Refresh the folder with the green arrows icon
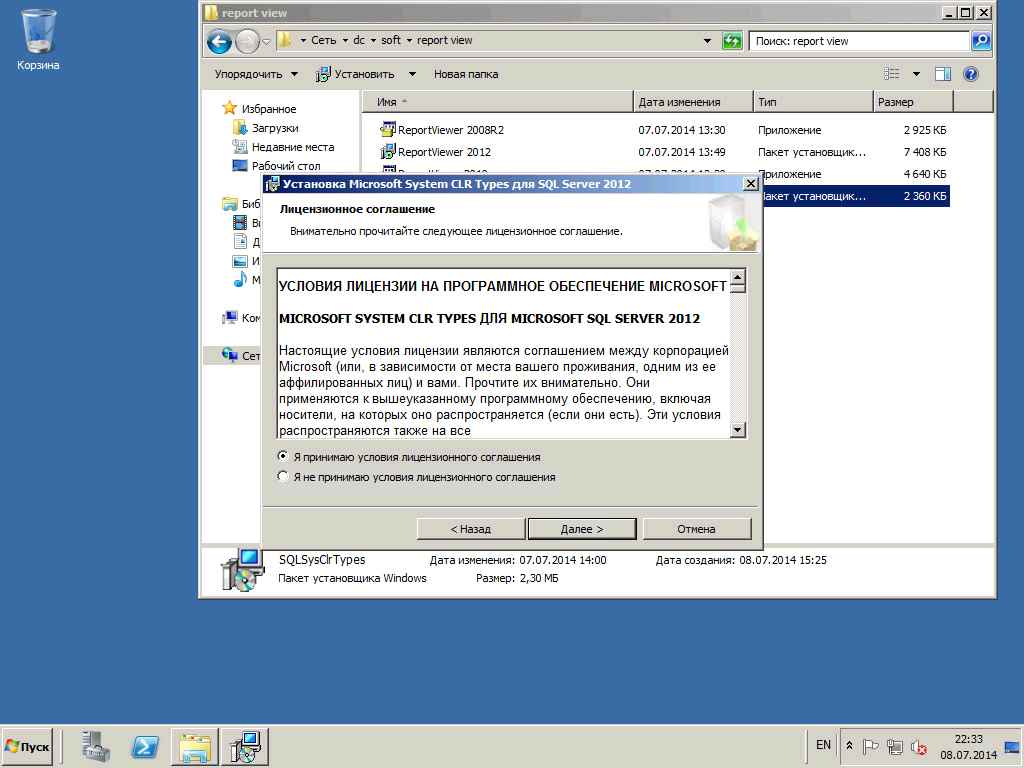 tap(732, 40)
